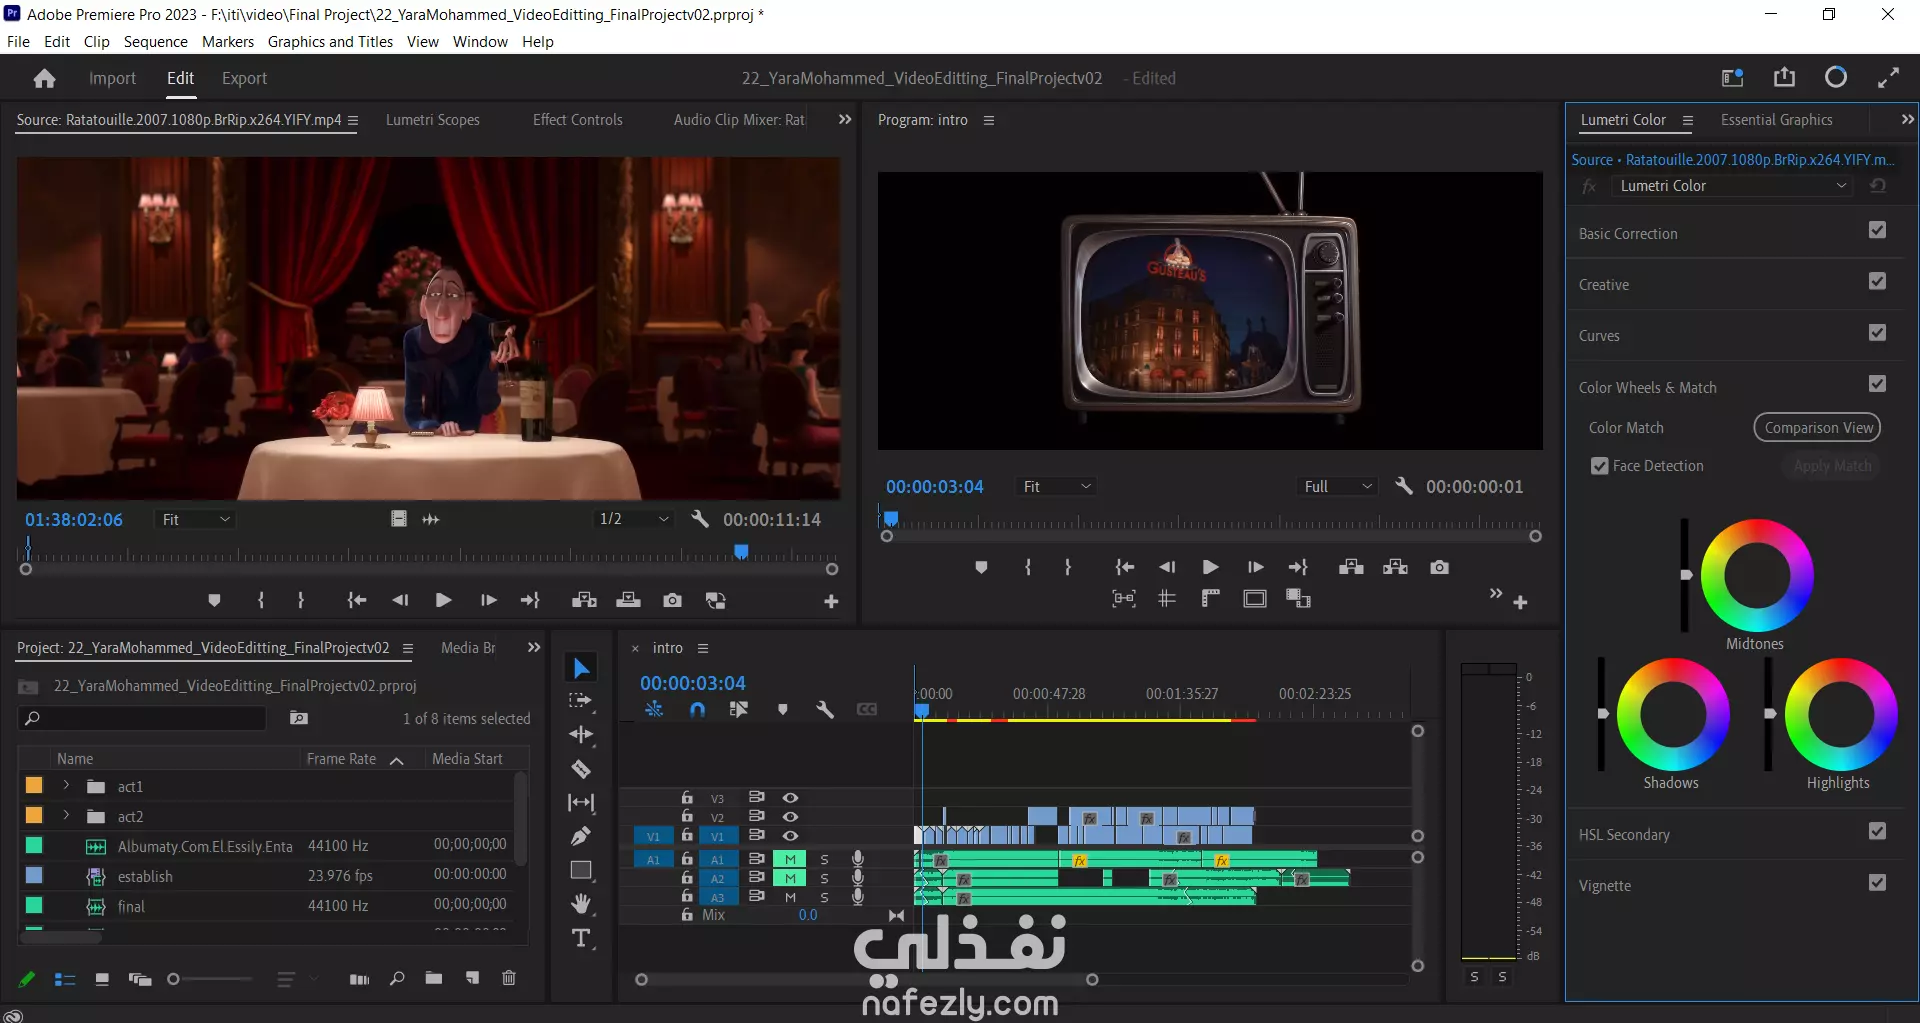
Task: Open the Sequence menu
Action: pos(155,42)
